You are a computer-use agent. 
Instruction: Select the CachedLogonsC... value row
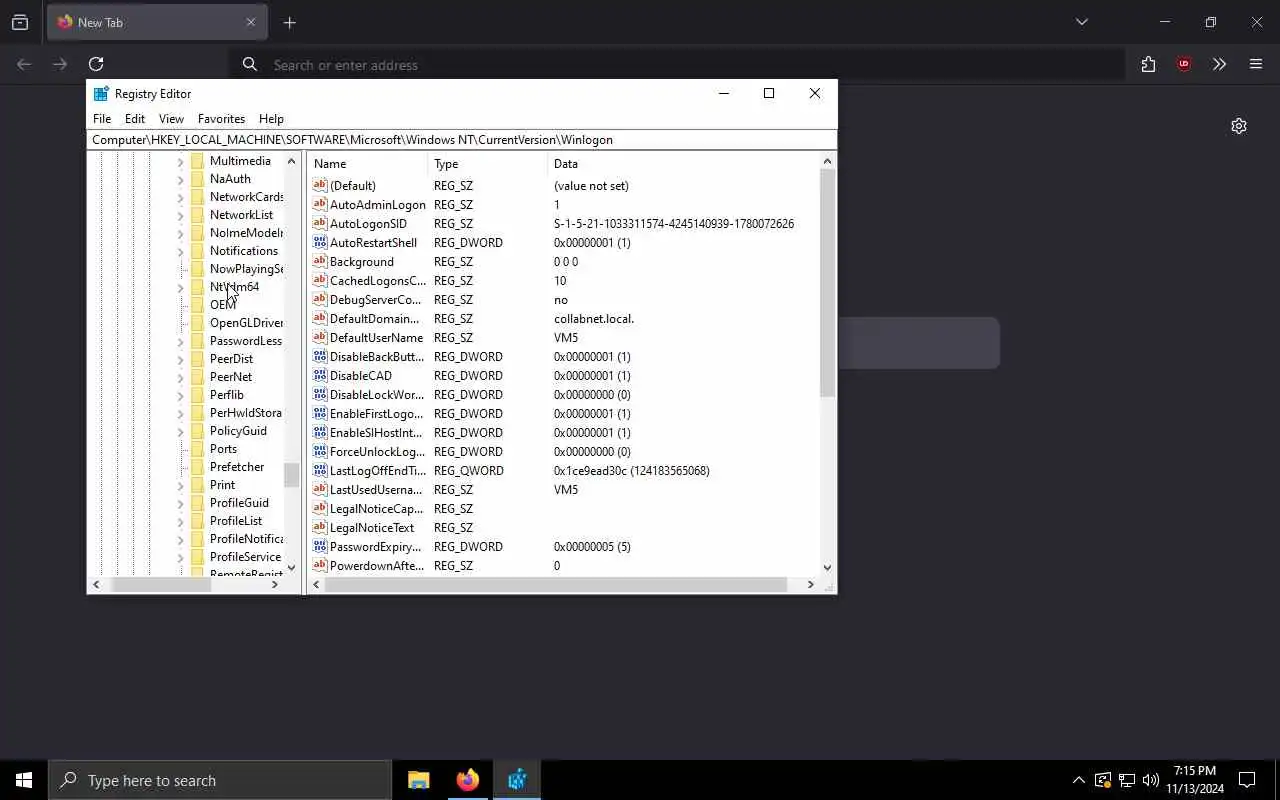pos(564,281)
